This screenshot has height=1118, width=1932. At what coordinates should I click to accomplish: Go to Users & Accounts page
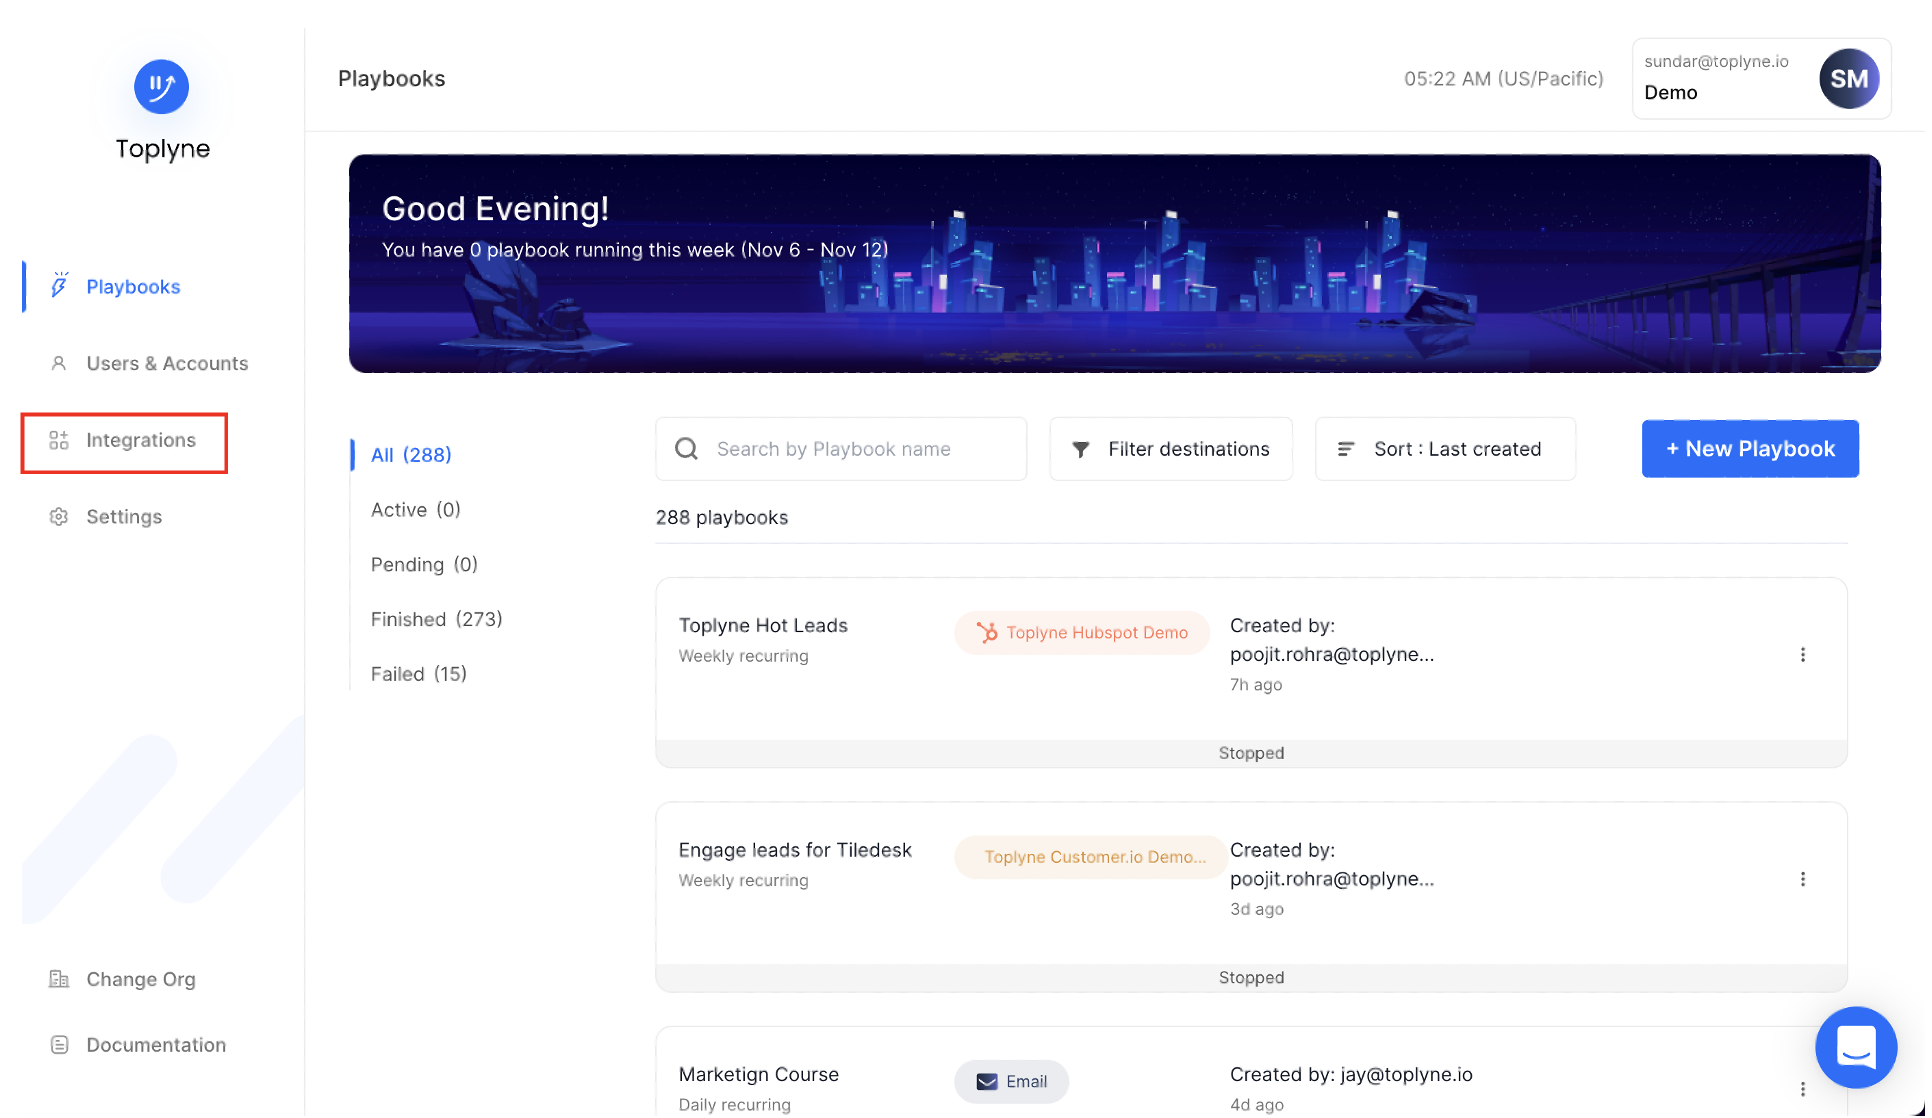tap(166, 364)
